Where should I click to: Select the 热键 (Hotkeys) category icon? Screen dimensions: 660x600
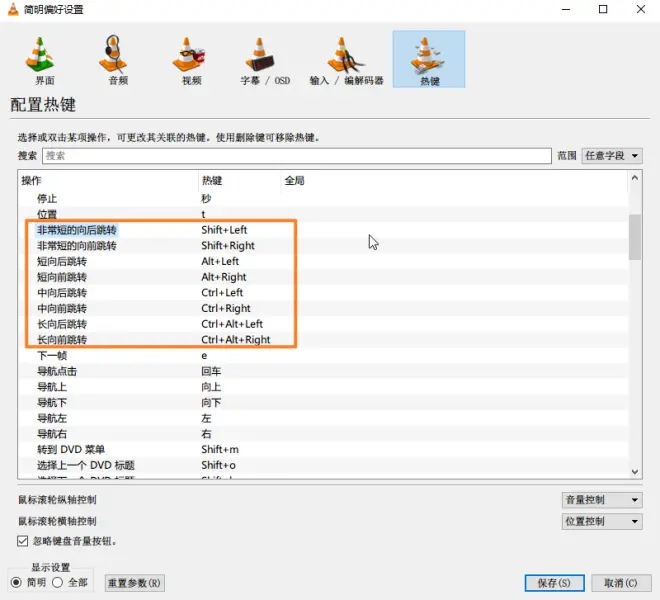click(x=429, y=59)
